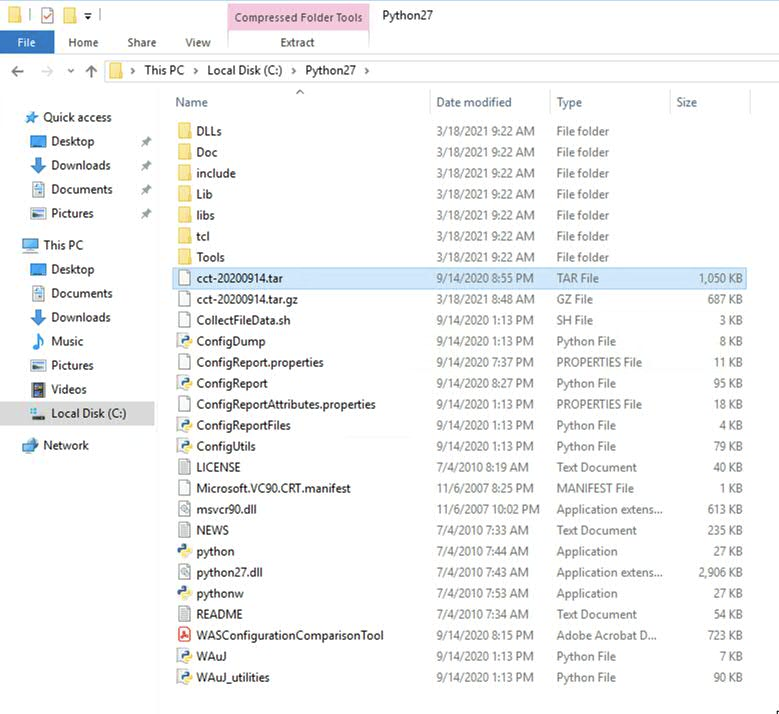Click the cct-20200914.tar file icon
This screenshot has height=714, width=779.
(184, 278)
